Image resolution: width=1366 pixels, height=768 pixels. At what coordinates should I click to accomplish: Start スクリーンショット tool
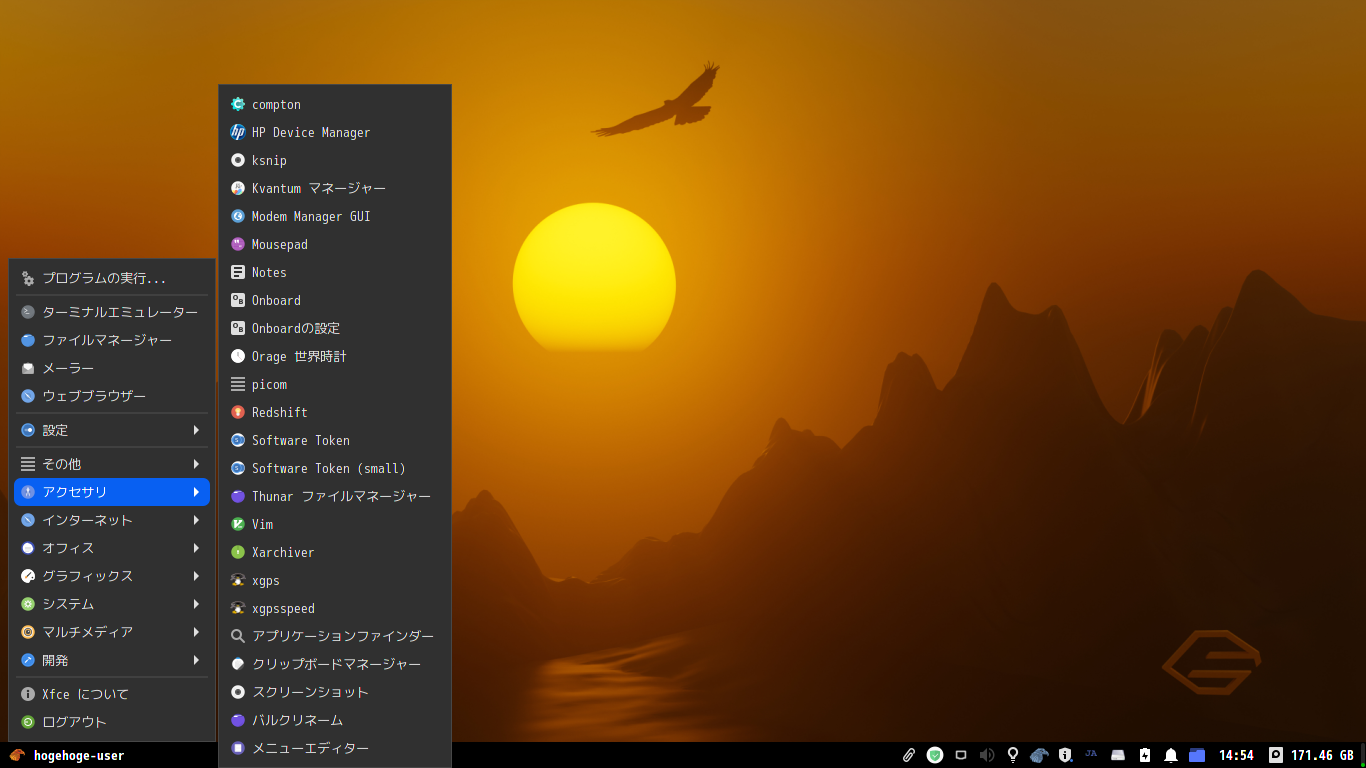(335, 692)
